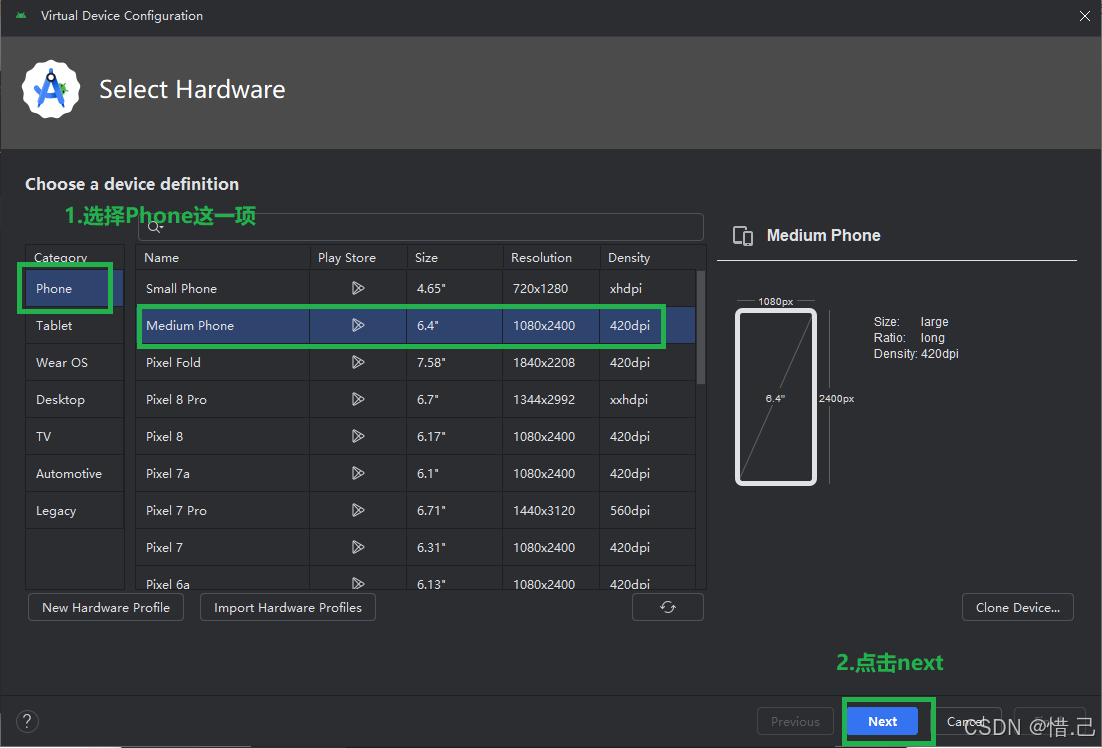This screenshot has height=748, width=1102.
Task: Select the Desktop category
Action: [x=74, y=399]
